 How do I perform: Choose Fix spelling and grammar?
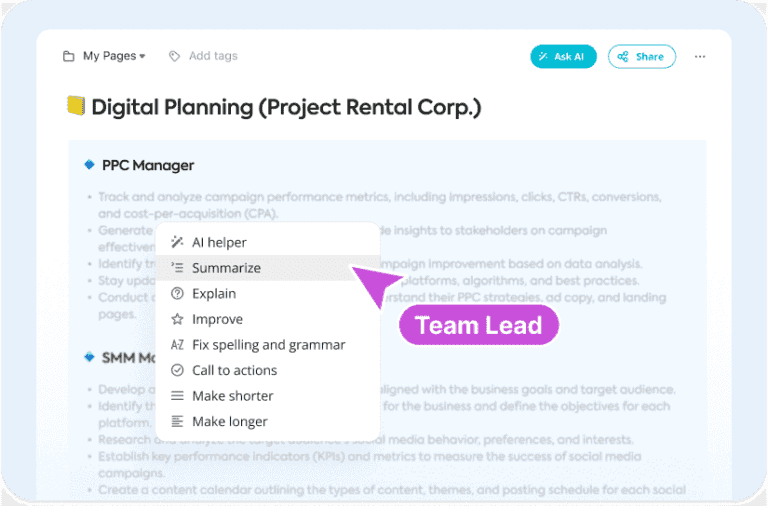(268, 345)
